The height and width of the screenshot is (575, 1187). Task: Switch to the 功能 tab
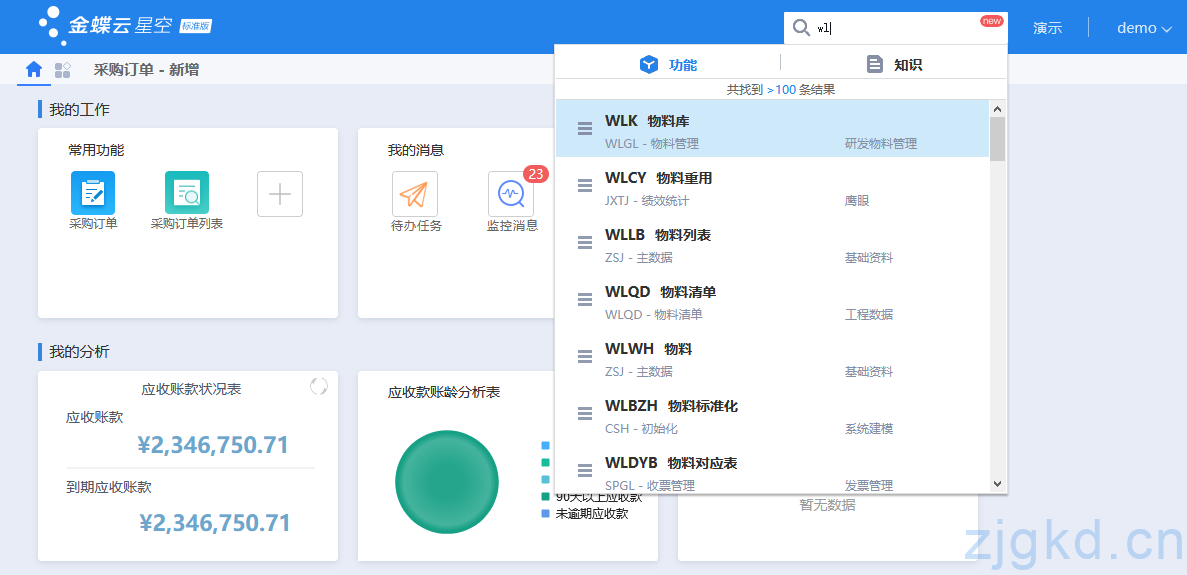pyautogui.click(x=668, y=65)
